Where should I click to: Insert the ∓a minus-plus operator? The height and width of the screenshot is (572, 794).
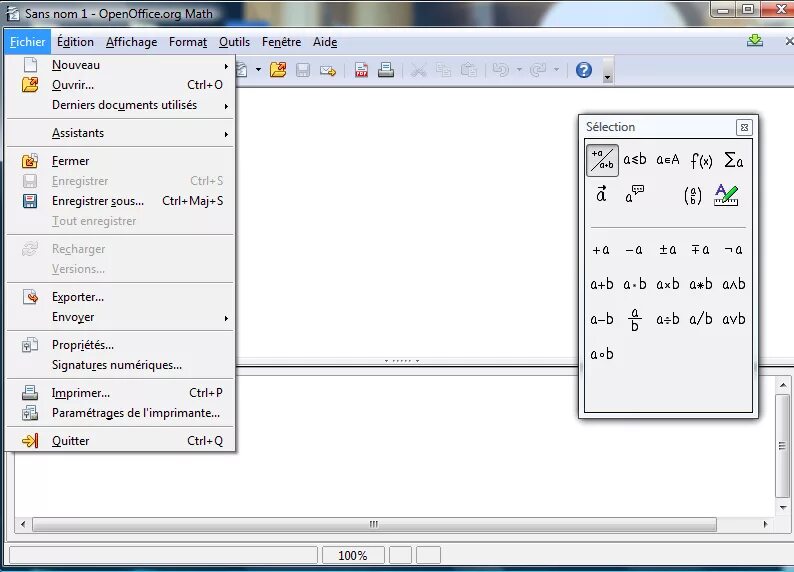pos(700,250)
